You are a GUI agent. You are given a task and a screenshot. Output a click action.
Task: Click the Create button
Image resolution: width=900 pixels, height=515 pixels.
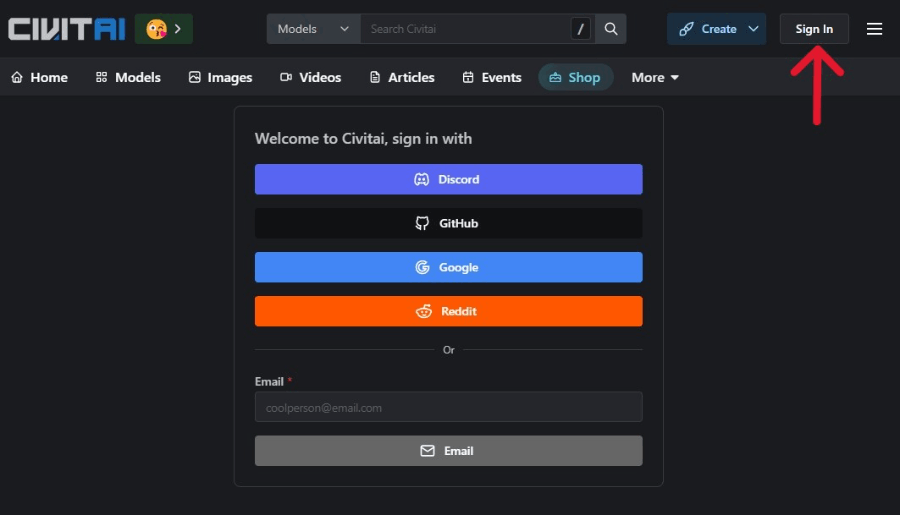tap(708, 29)
